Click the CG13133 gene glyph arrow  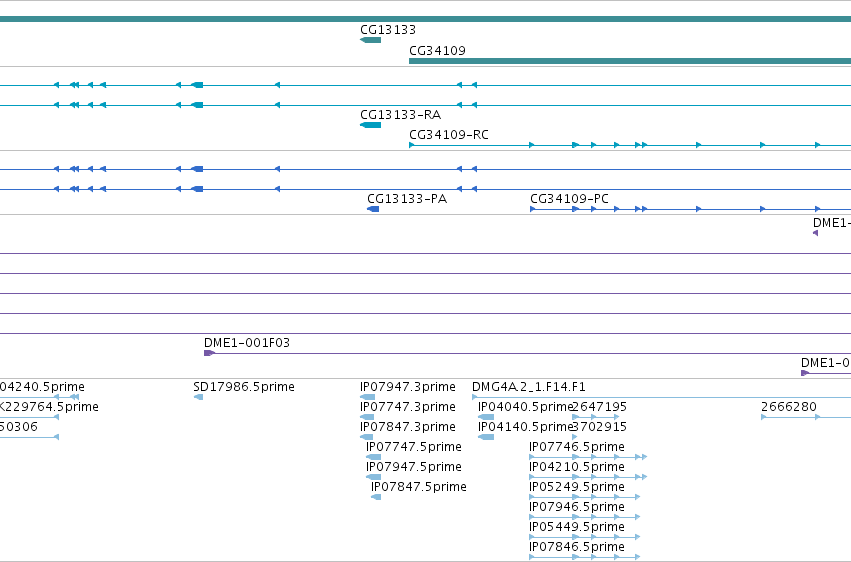click(370, 40)
